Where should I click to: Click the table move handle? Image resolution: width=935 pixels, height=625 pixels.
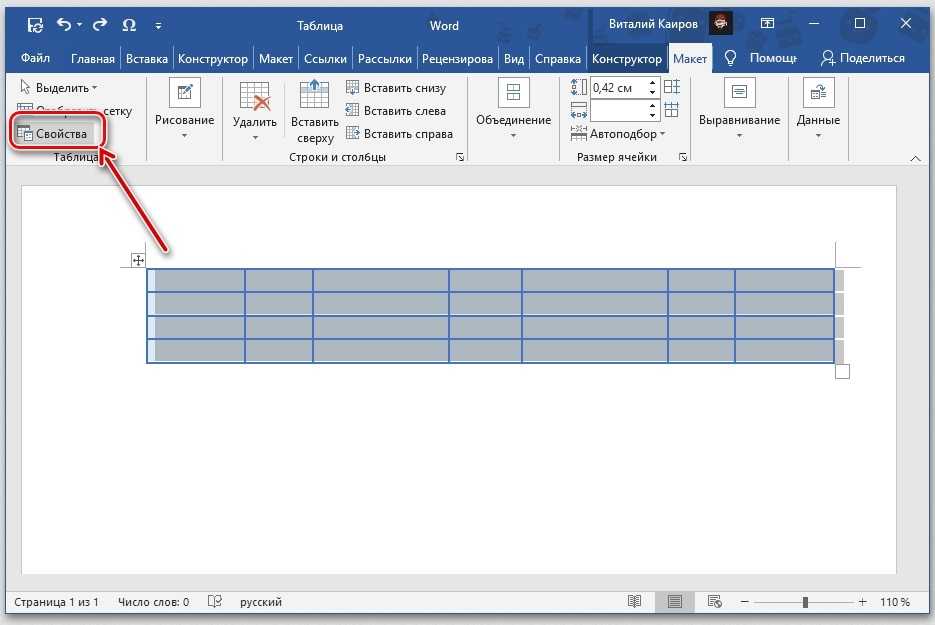pyautogui.click(x=138, y=260)
